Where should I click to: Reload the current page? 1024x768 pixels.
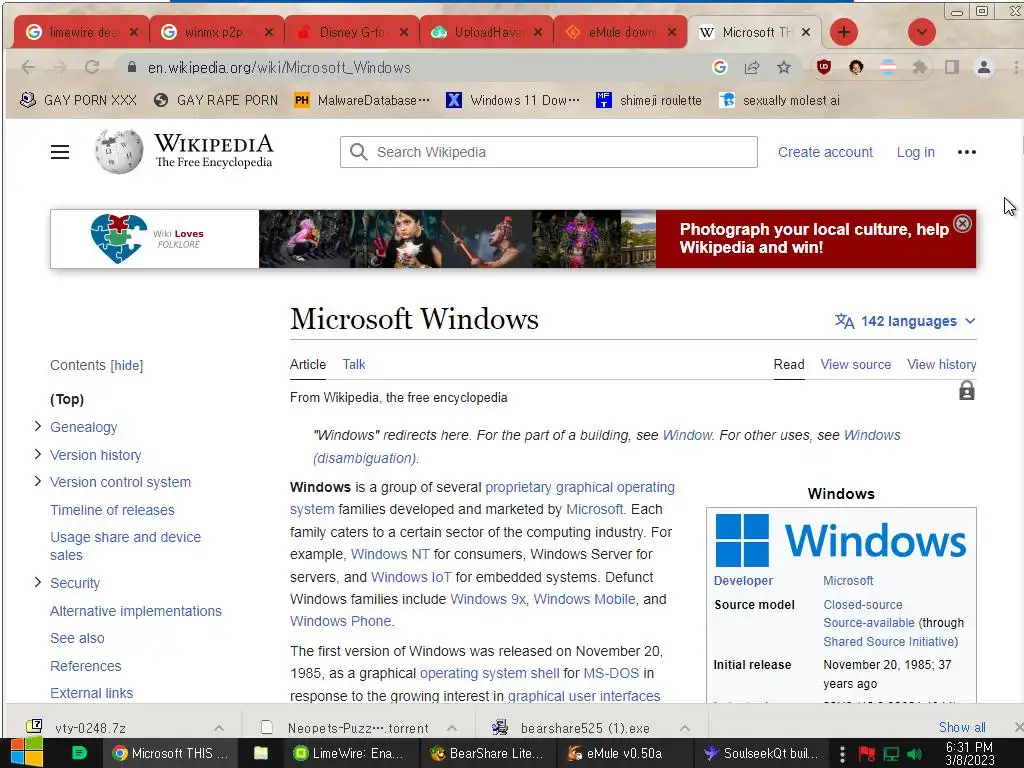92,67
